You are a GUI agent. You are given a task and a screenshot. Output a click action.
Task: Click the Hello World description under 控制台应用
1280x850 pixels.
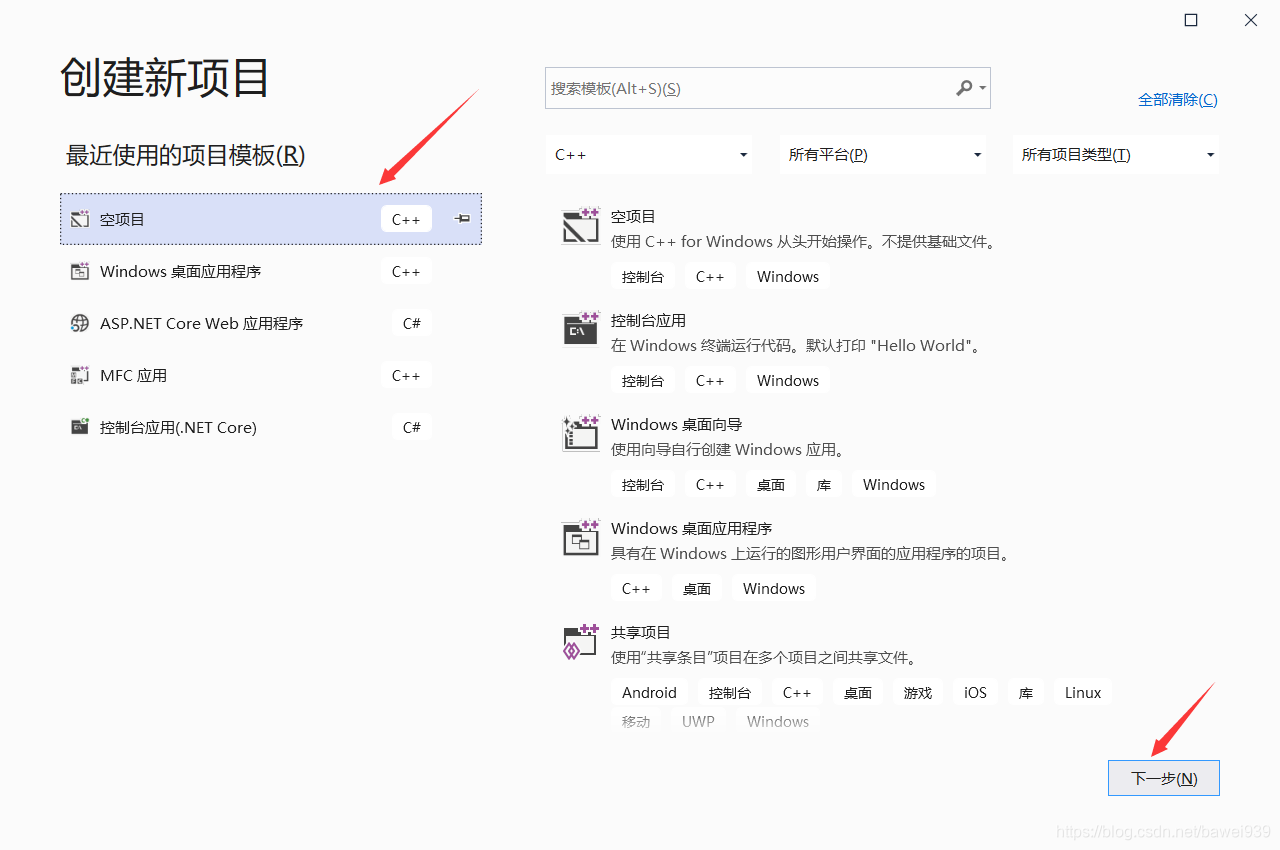797,346
